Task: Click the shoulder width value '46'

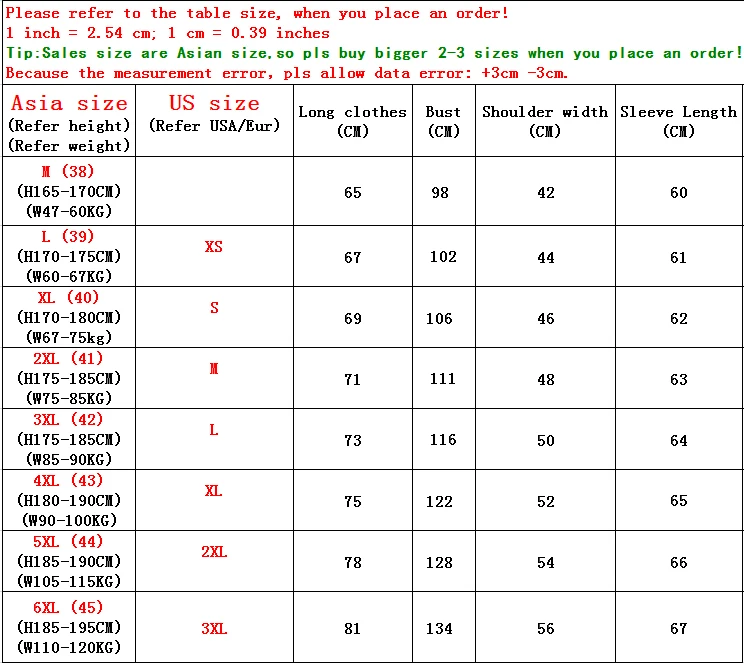Action: click(546, 318)
